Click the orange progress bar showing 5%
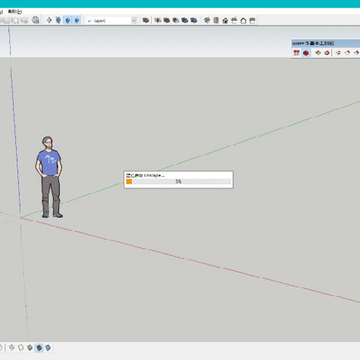 tap(178, 182)
